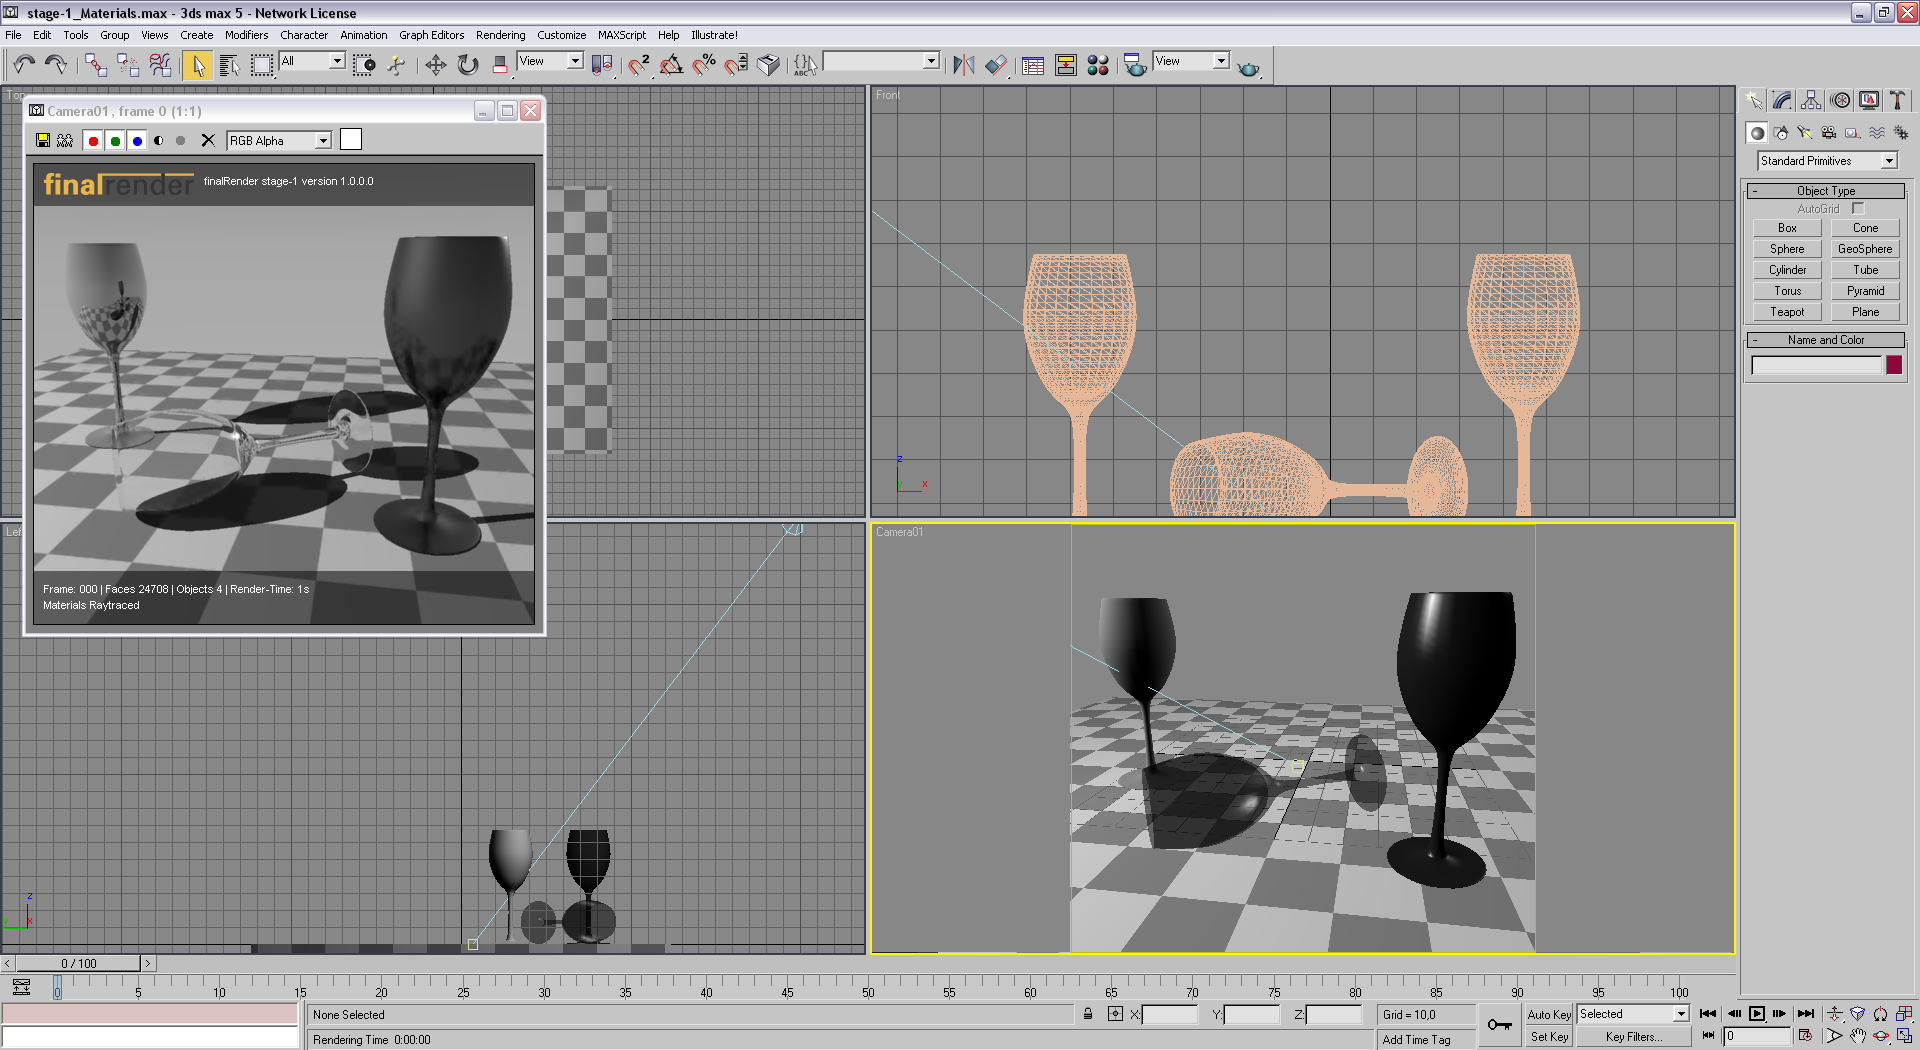1920x1050 pixels.
Task: Pick the Rectangular Selection Region tool
Action: [x=262, y=65]
